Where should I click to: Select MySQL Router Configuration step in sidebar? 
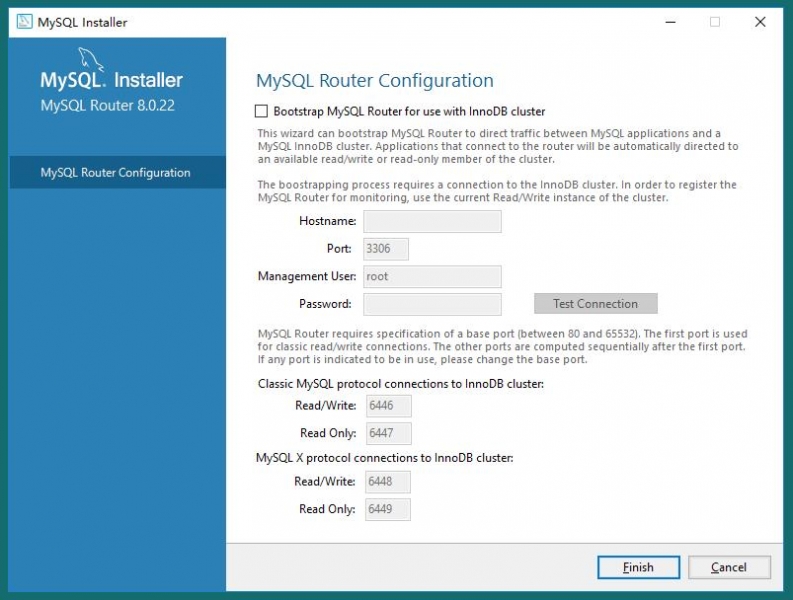[x=115, y=172]
